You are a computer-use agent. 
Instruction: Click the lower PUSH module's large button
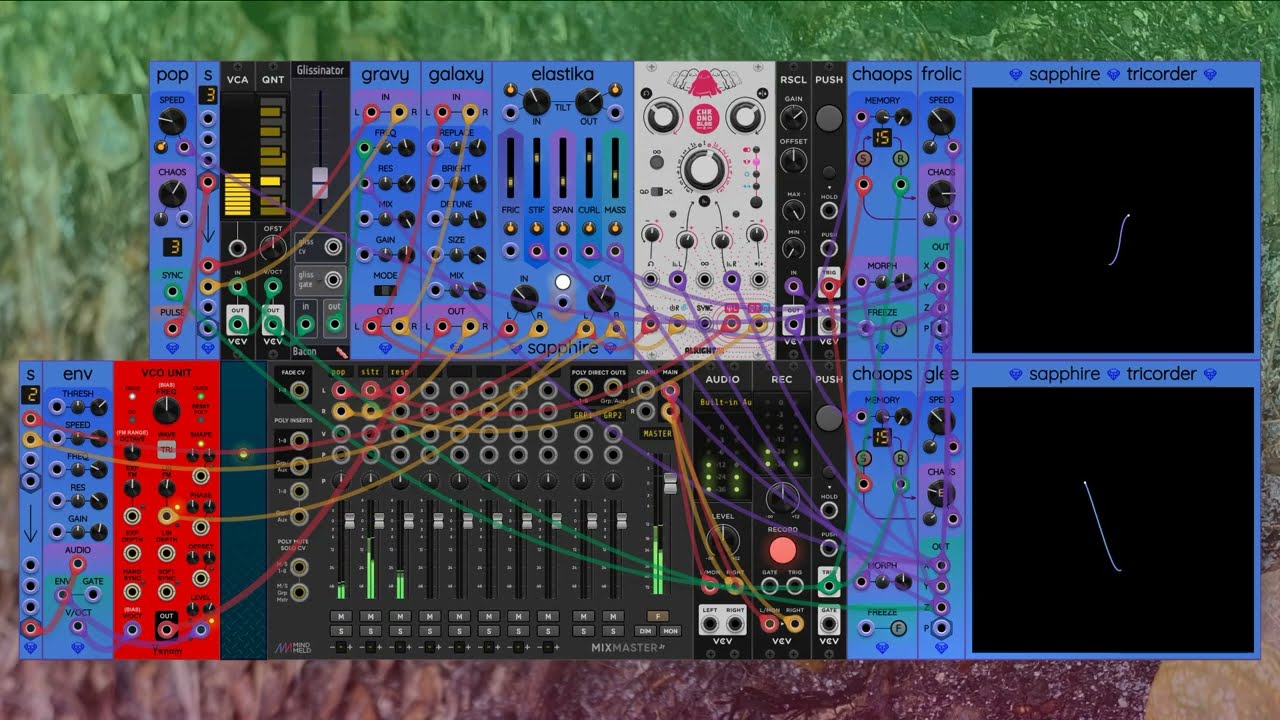point(829,419)
